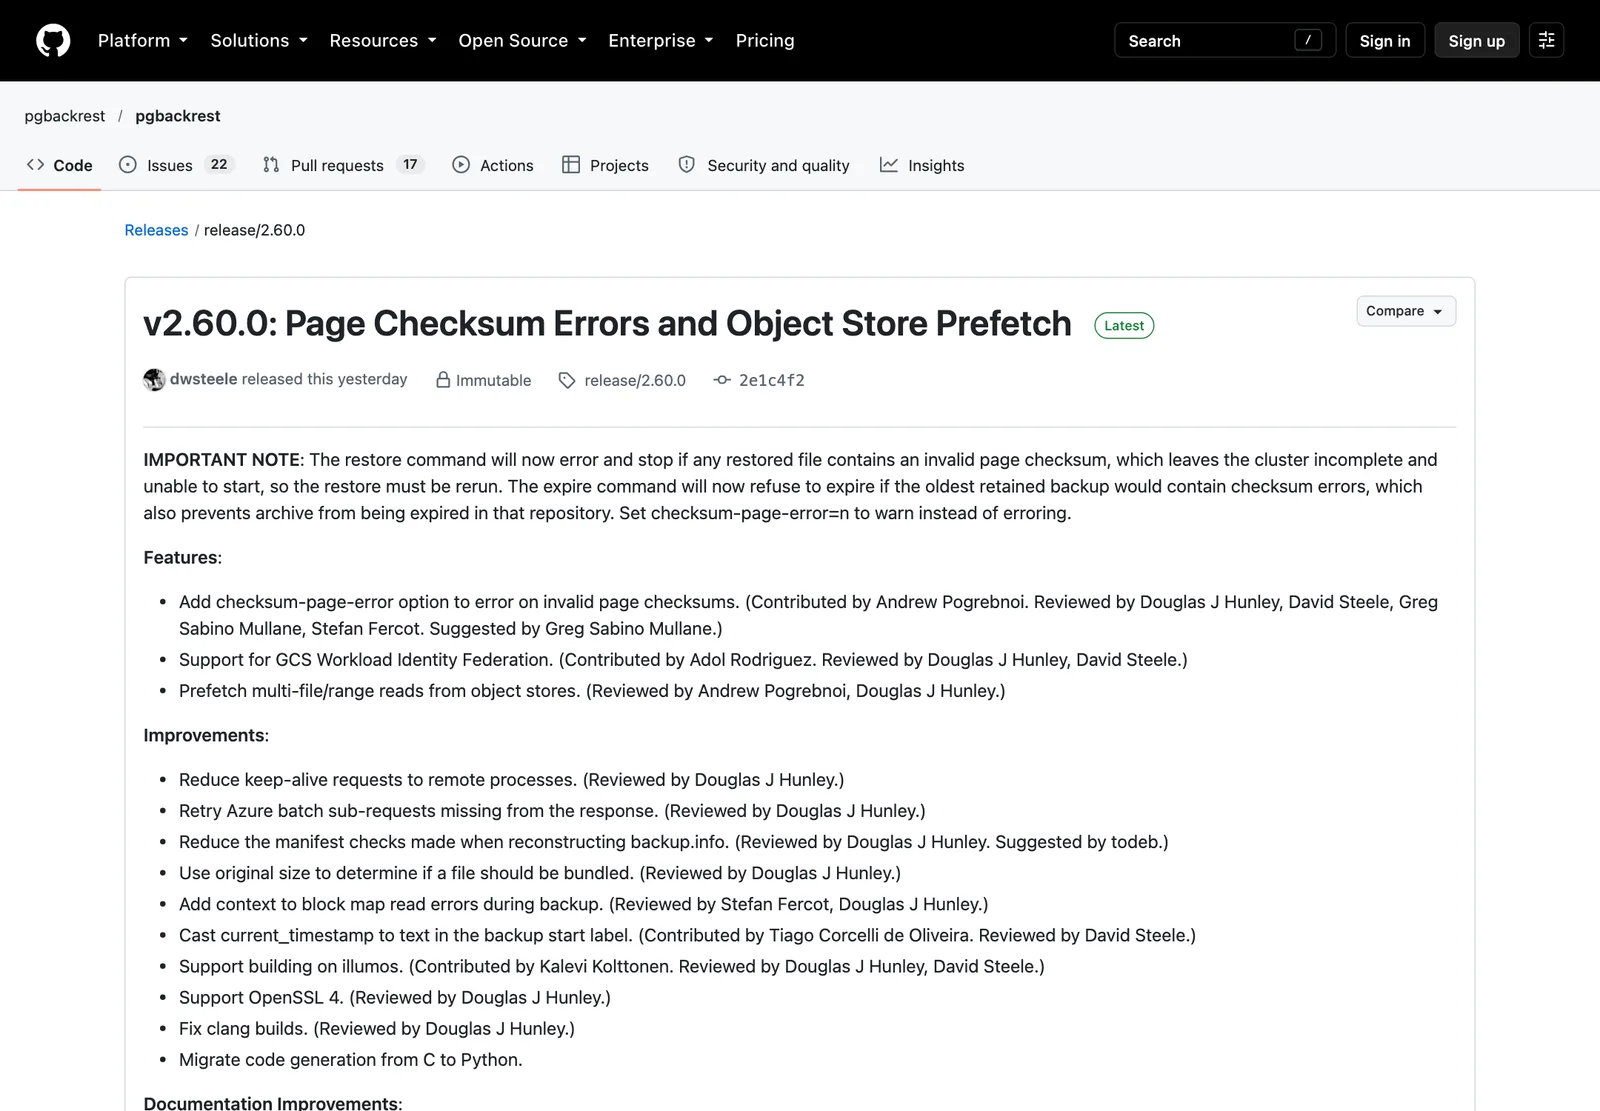This screenshot has height=1111, width=1600.
Task: Click the Latest release badge
Action: [x=1124, y=326]
